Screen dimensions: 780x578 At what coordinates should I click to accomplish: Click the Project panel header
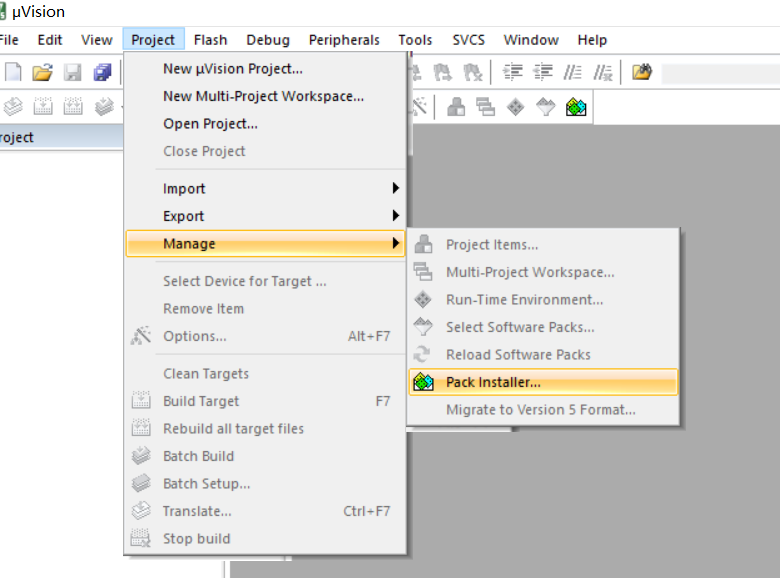point(61,137)
